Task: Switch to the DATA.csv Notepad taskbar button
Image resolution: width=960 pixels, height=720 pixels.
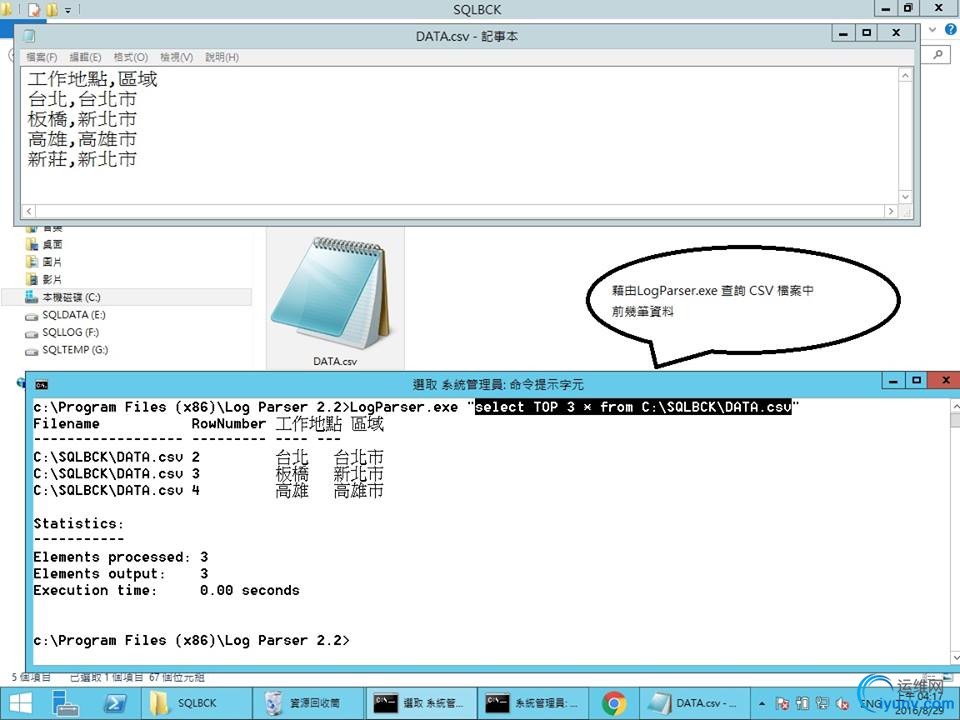Action: [x=694, y=703]
